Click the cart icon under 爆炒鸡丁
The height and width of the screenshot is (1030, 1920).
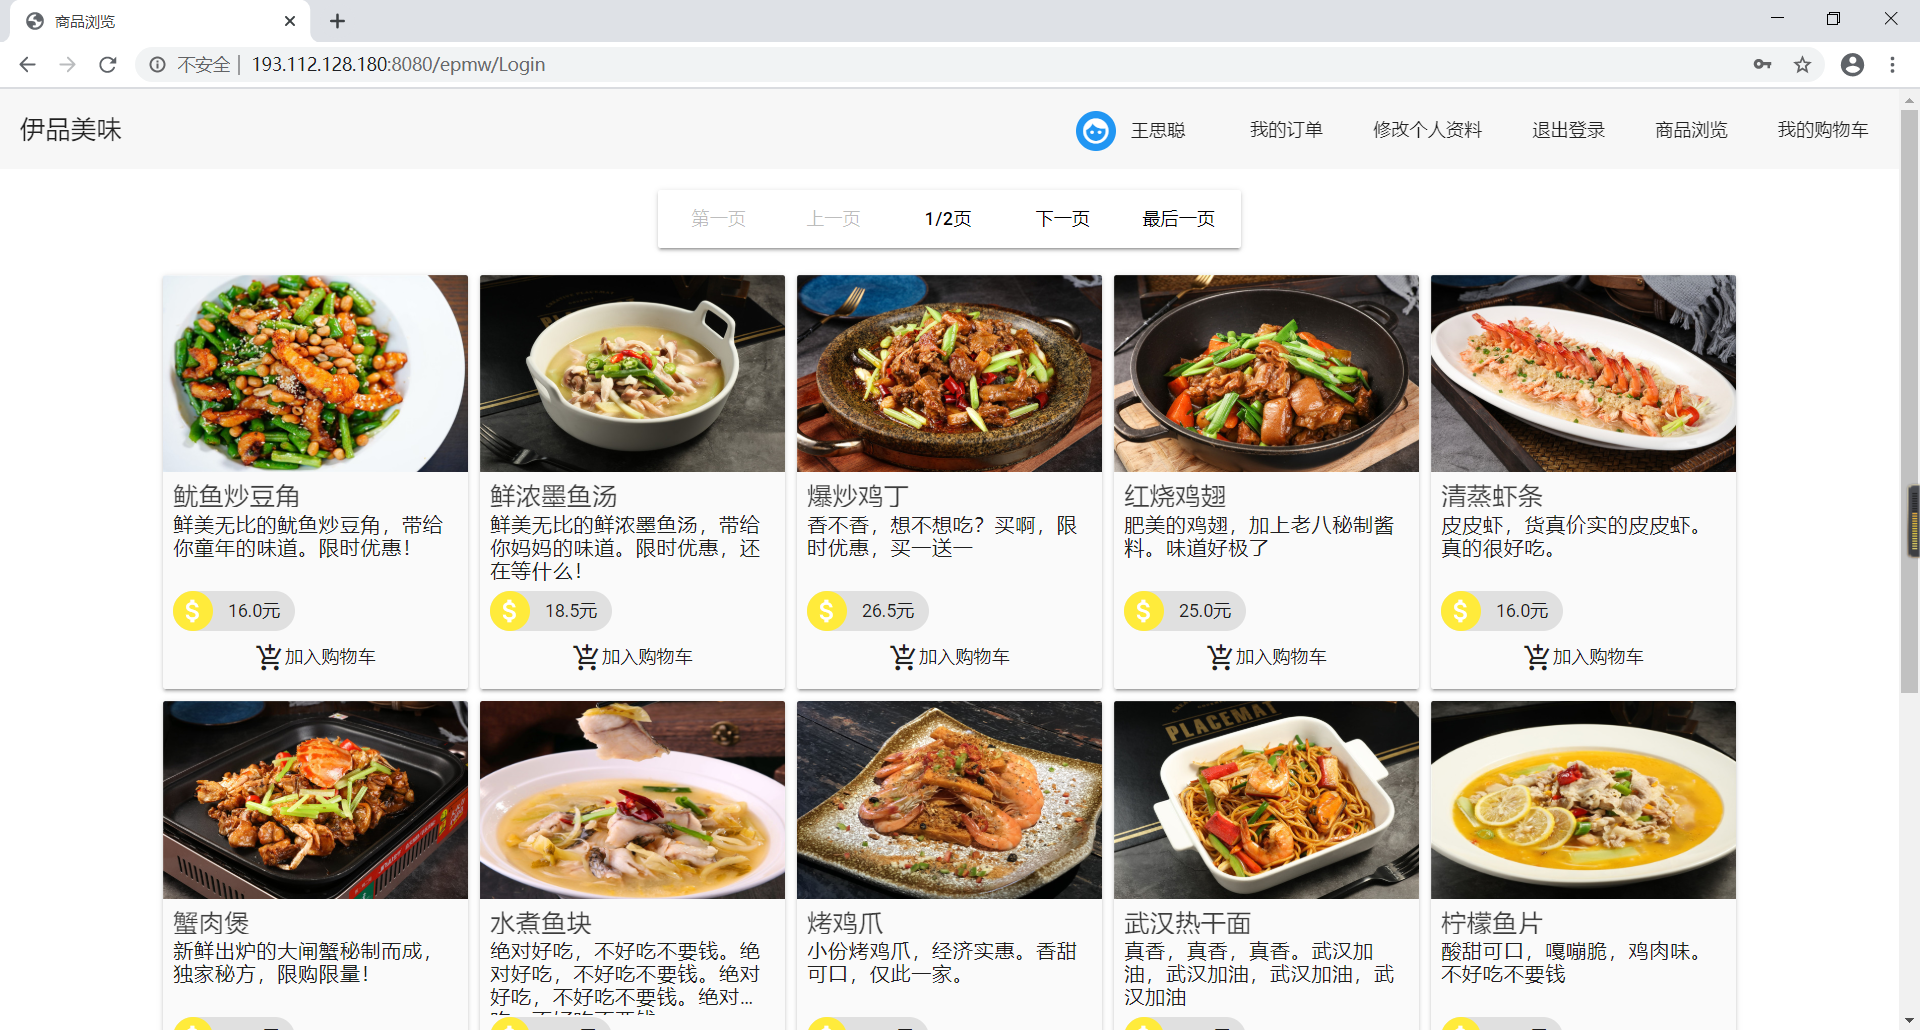(902, 657)
